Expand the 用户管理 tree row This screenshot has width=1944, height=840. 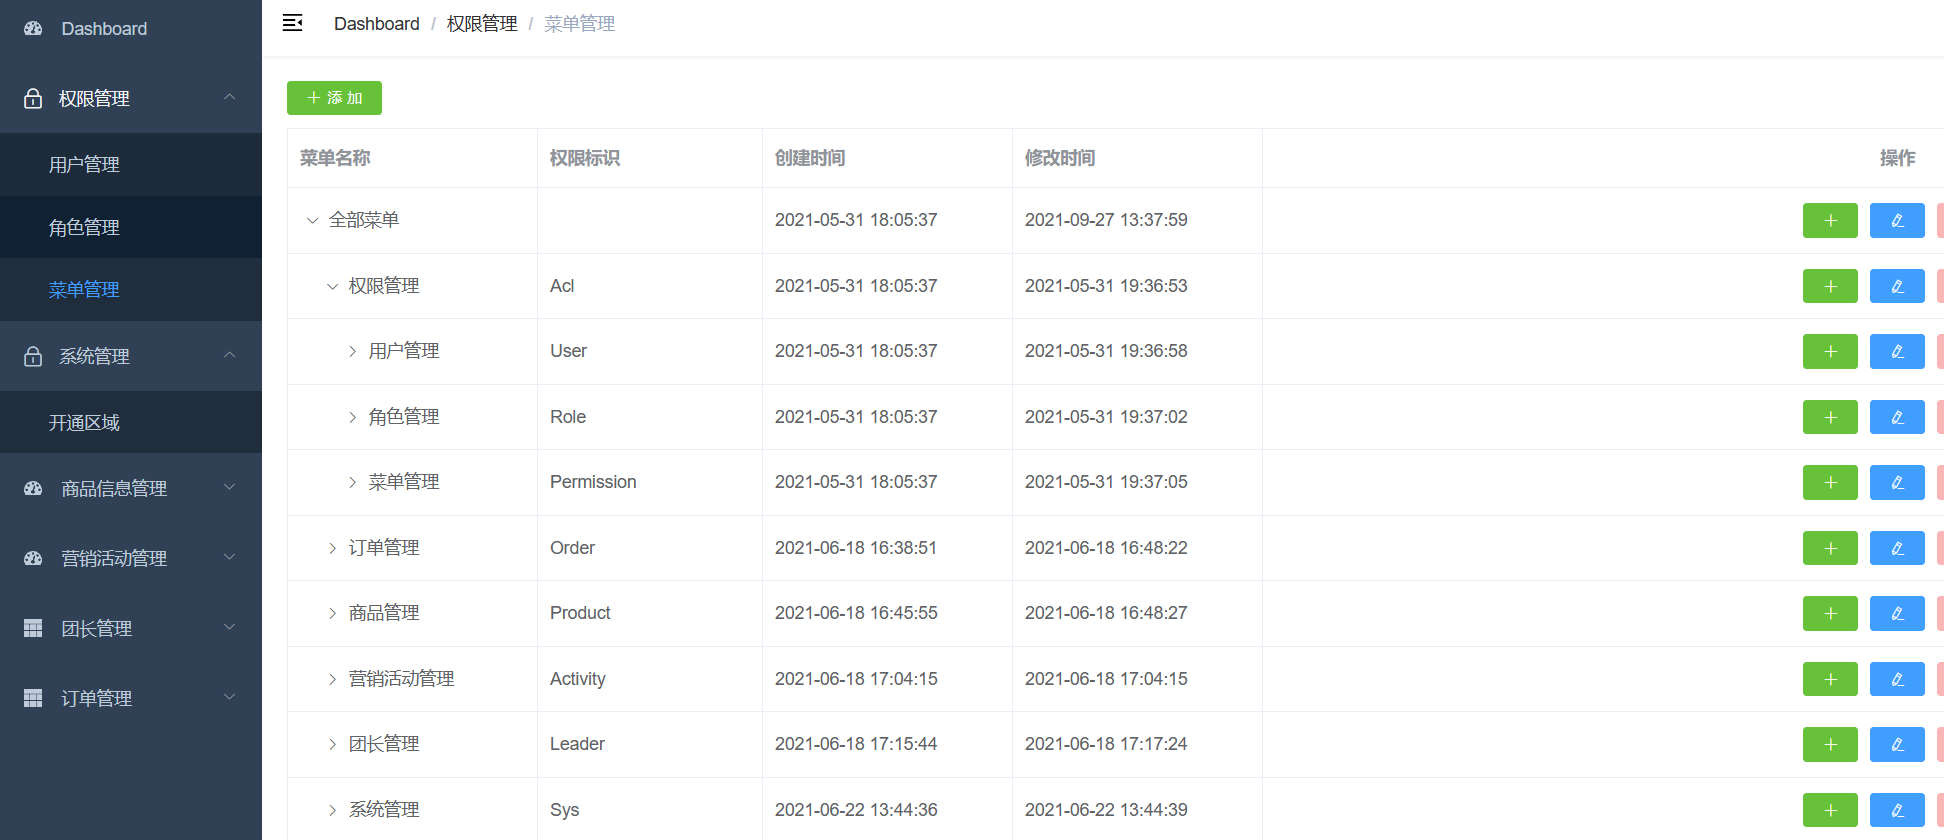pos(352,351)
